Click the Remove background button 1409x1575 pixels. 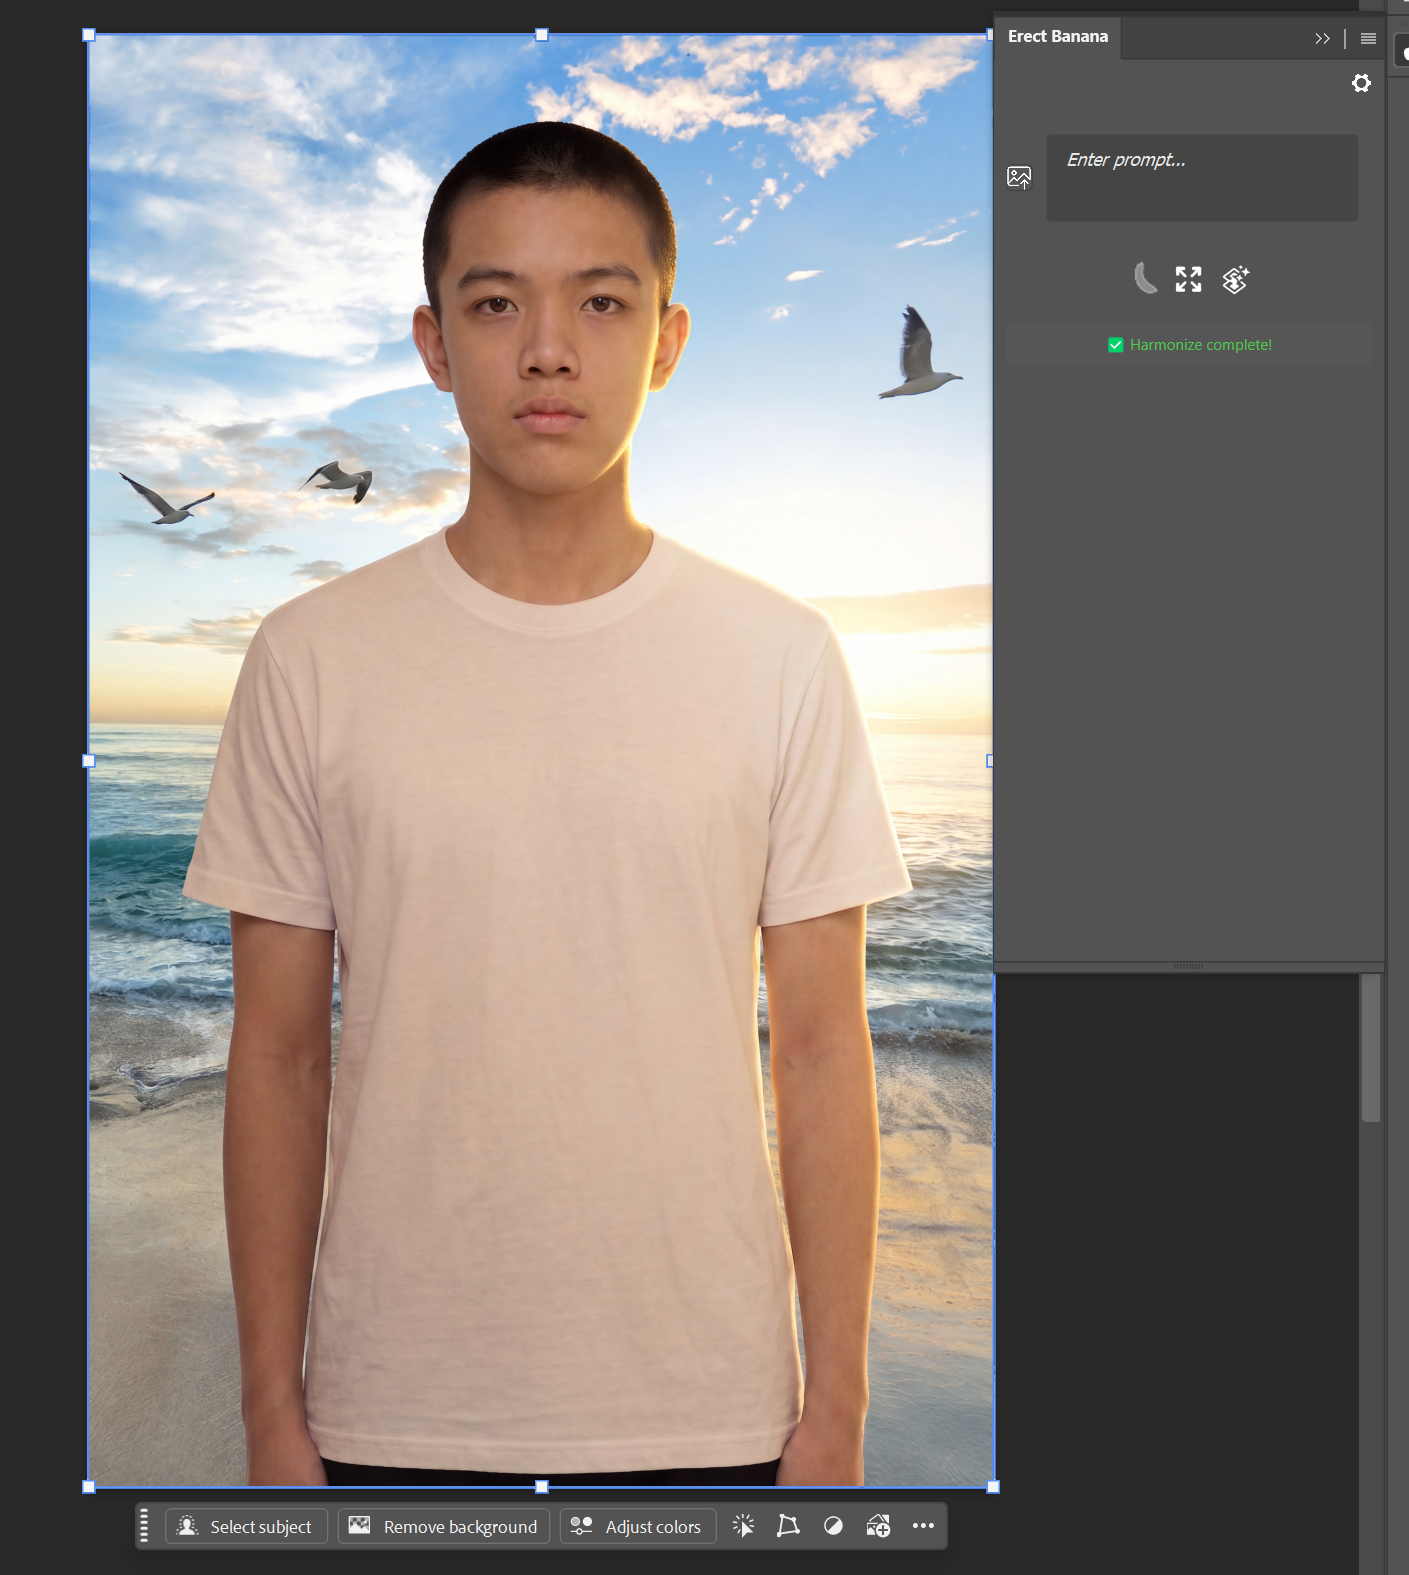pyautogui.click(x=444, y=1526)
